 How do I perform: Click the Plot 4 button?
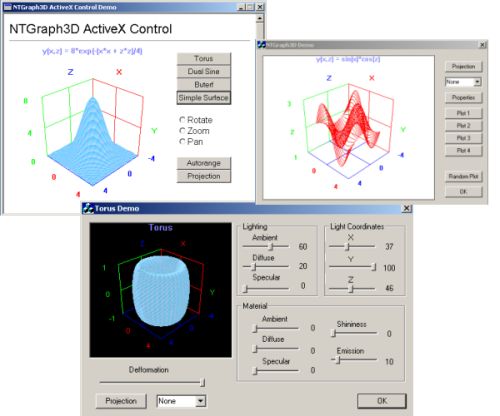(x=464, y=150)
